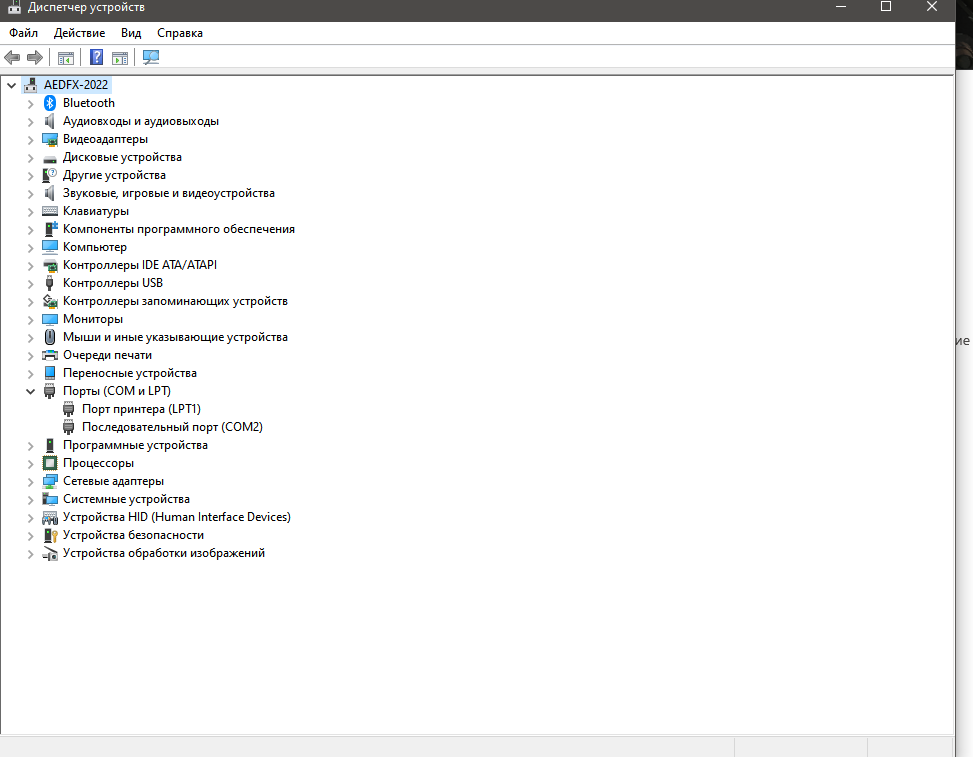
Task: Collapse the AEDFX-2022 root node
Action: (11, 85)
